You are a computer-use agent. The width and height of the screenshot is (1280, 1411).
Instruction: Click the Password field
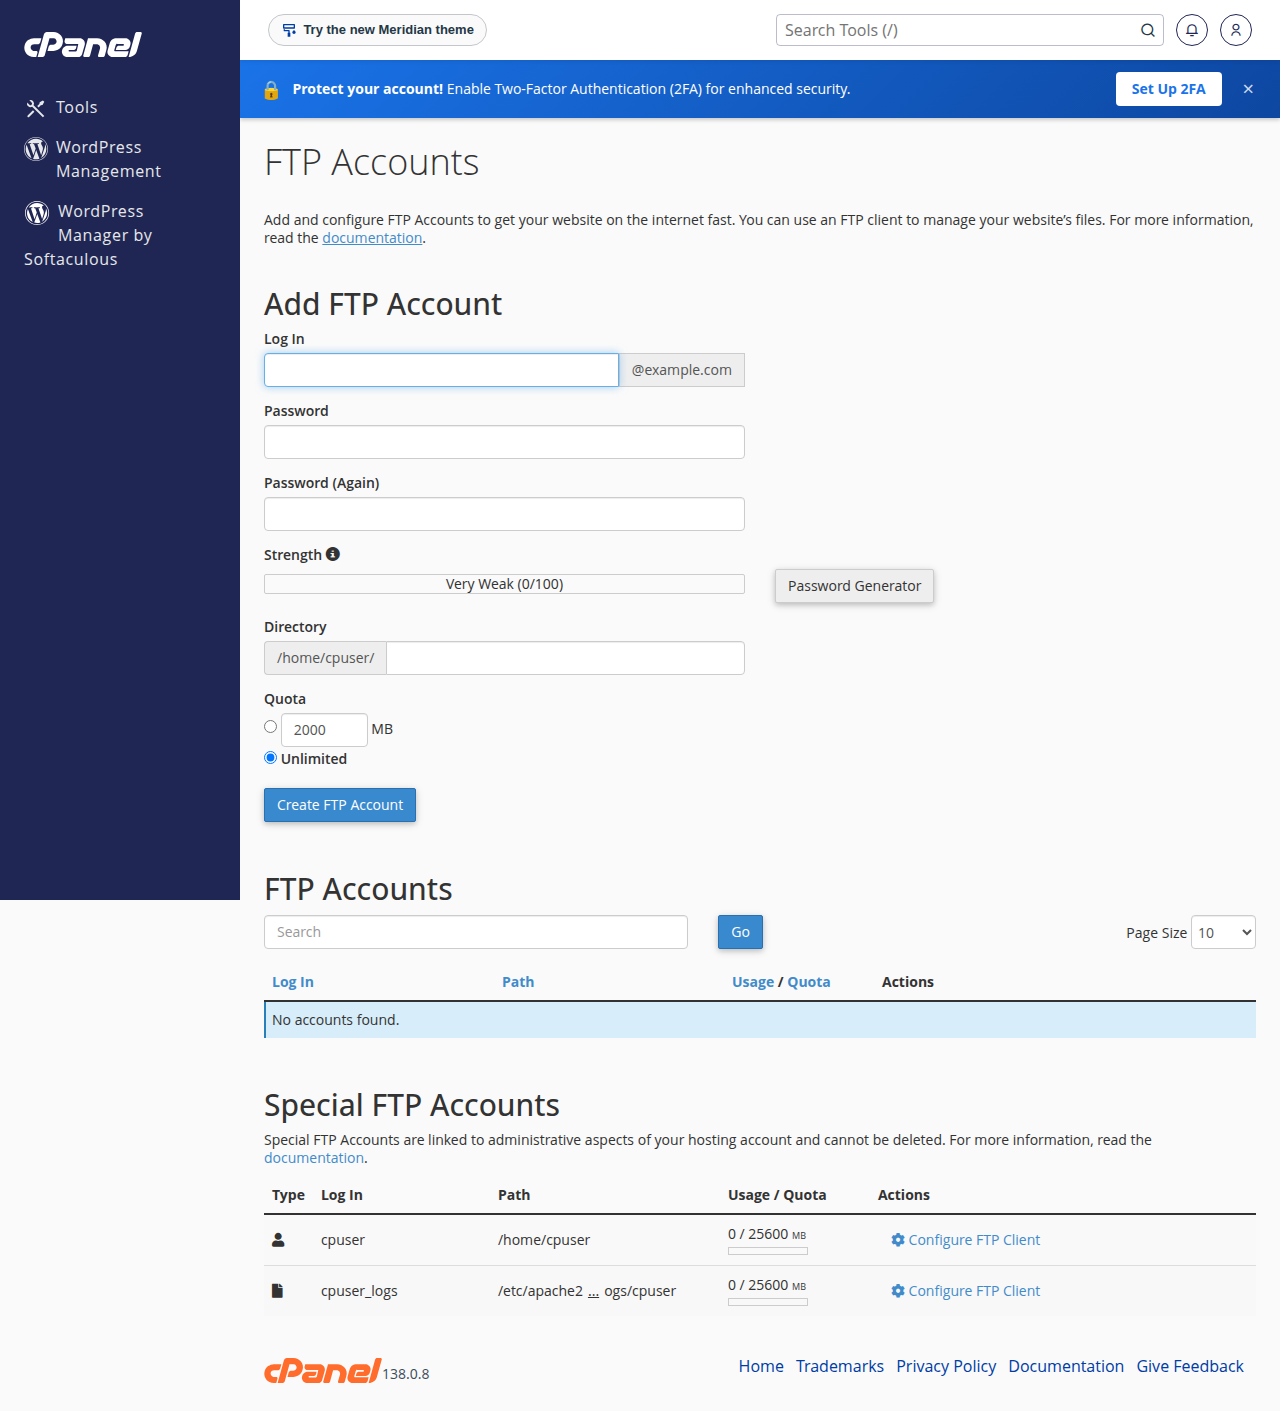point(504,442)
